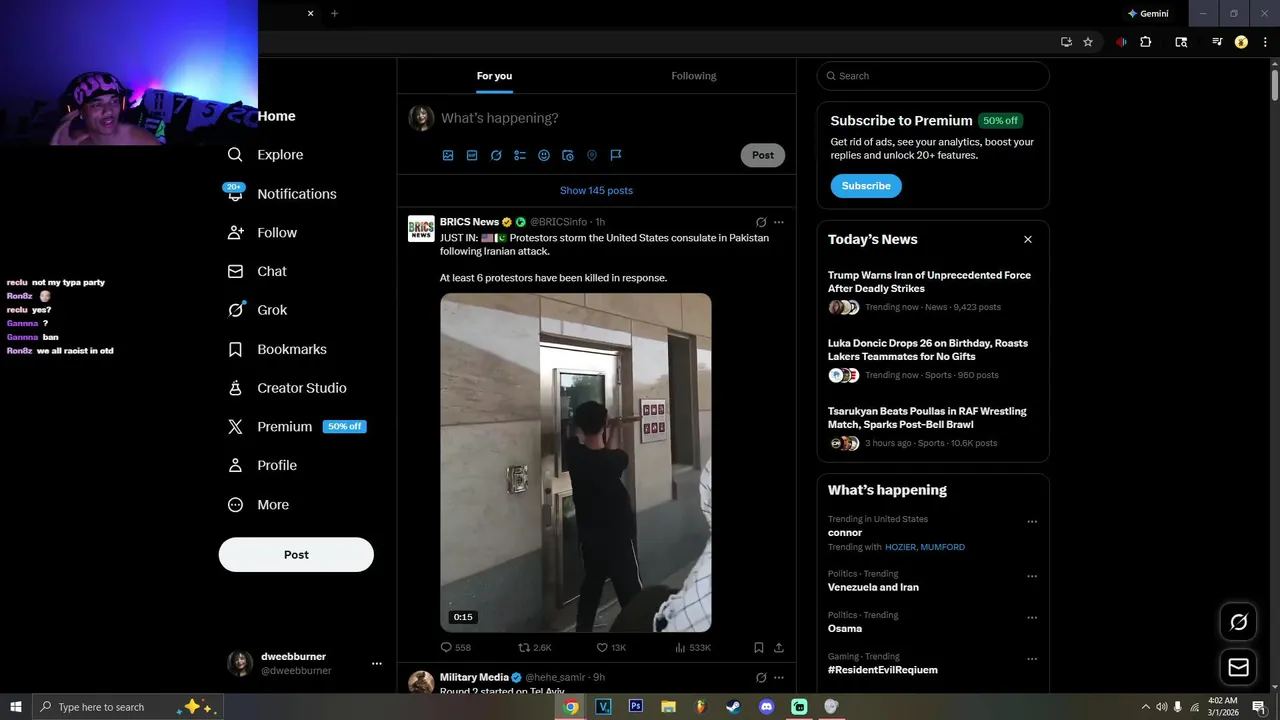Click the Search box
1280x720 pixels.
[x=933, y=76]
